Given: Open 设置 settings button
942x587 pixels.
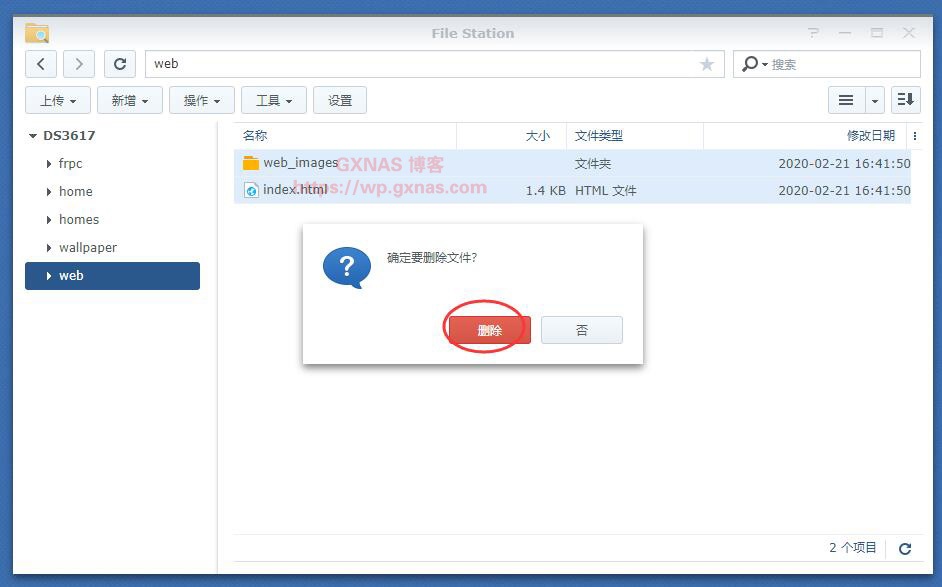Looking at the screenshot, I should tap(340, 100).
